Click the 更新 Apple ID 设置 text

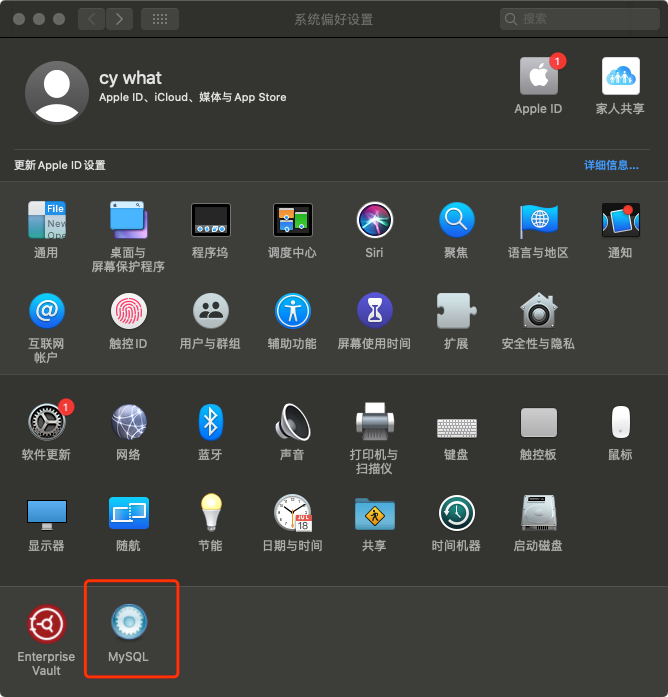pos(60,165)
